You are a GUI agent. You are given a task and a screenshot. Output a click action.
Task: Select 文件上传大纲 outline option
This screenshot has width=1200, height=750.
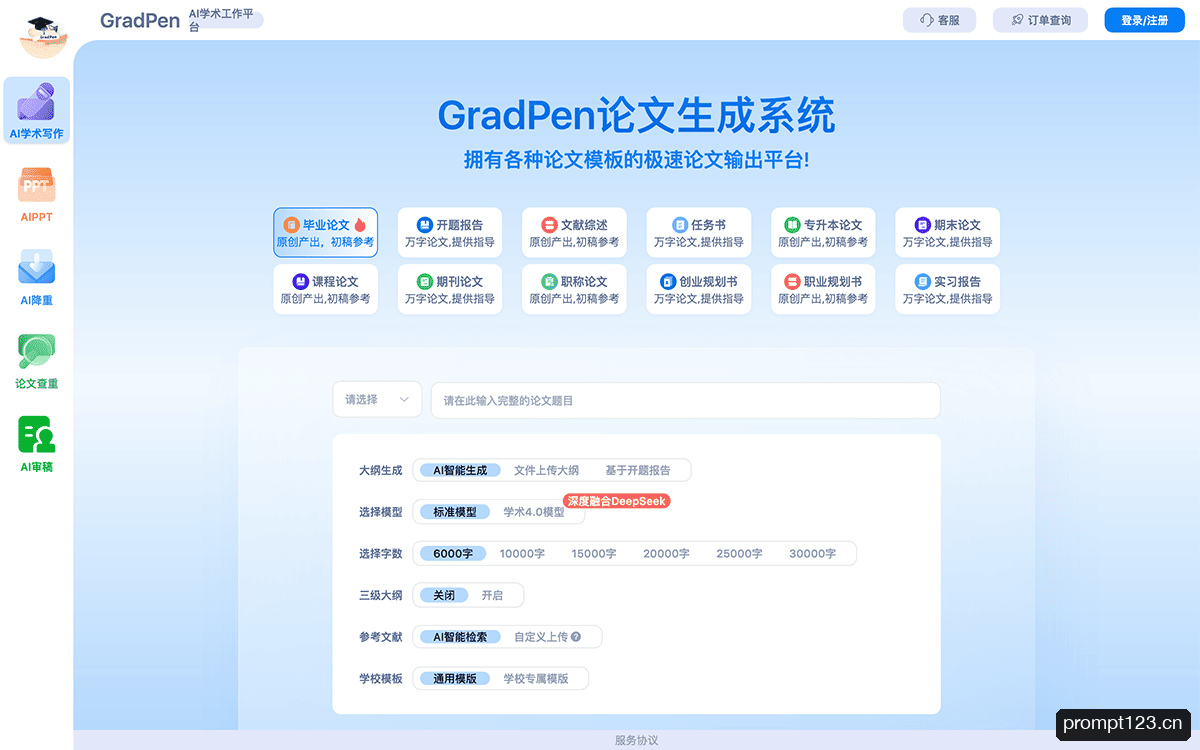point(546,470)
